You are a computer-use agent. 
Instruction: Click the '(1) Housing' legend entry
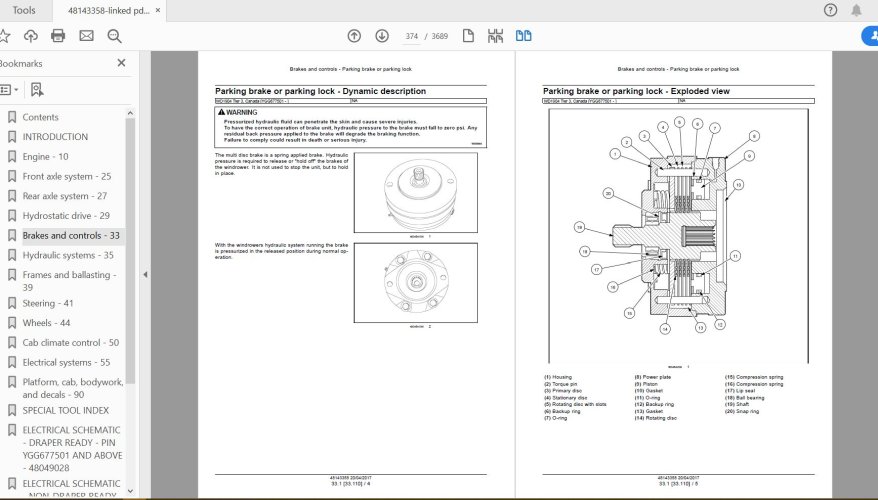tap(558, 377)
